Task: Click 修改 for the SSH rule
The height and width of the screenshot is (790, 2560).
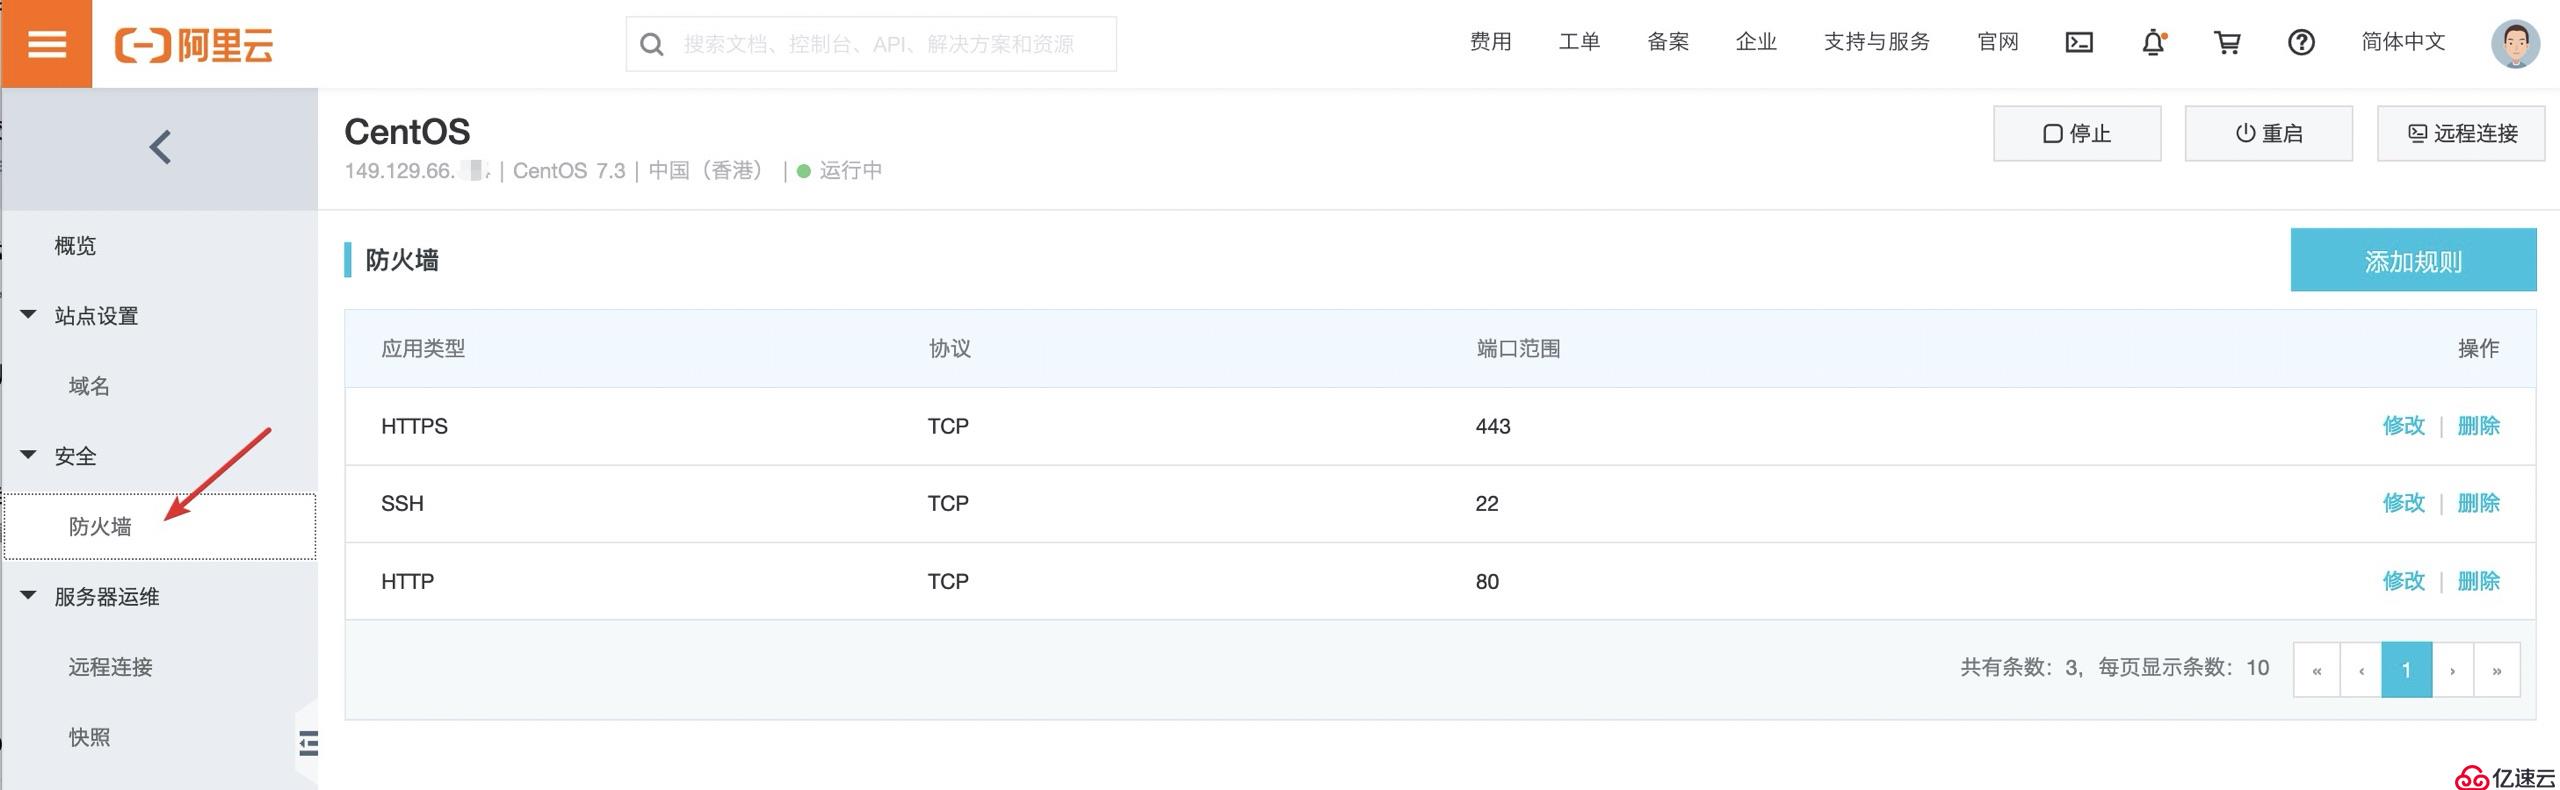Action: coord(2404,503)
